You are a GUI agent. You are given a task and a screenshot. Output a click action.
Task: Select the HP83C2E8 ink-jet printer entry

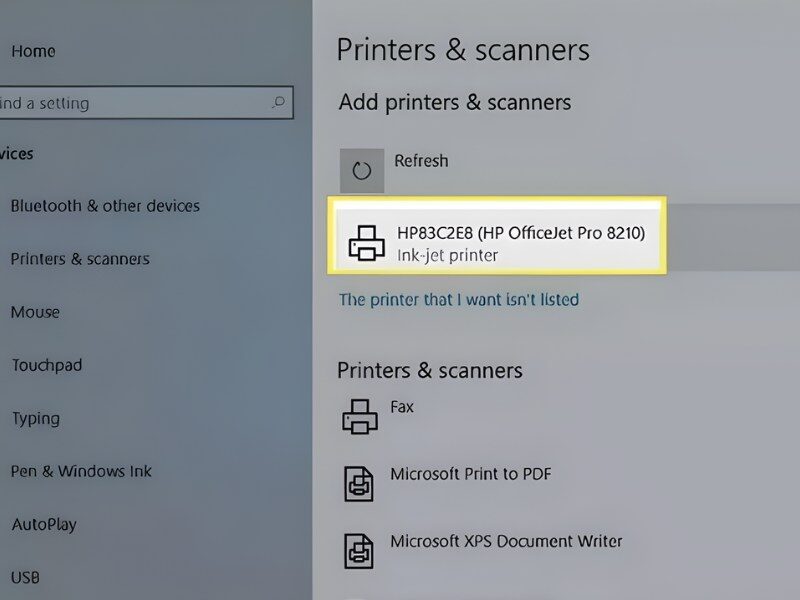[520, 243]
